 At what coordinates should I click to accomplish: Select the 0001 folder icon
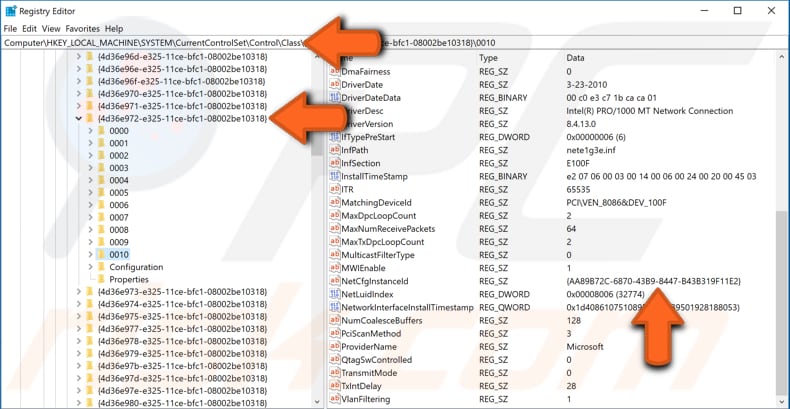pyautogui.click(x=101, y=143)
